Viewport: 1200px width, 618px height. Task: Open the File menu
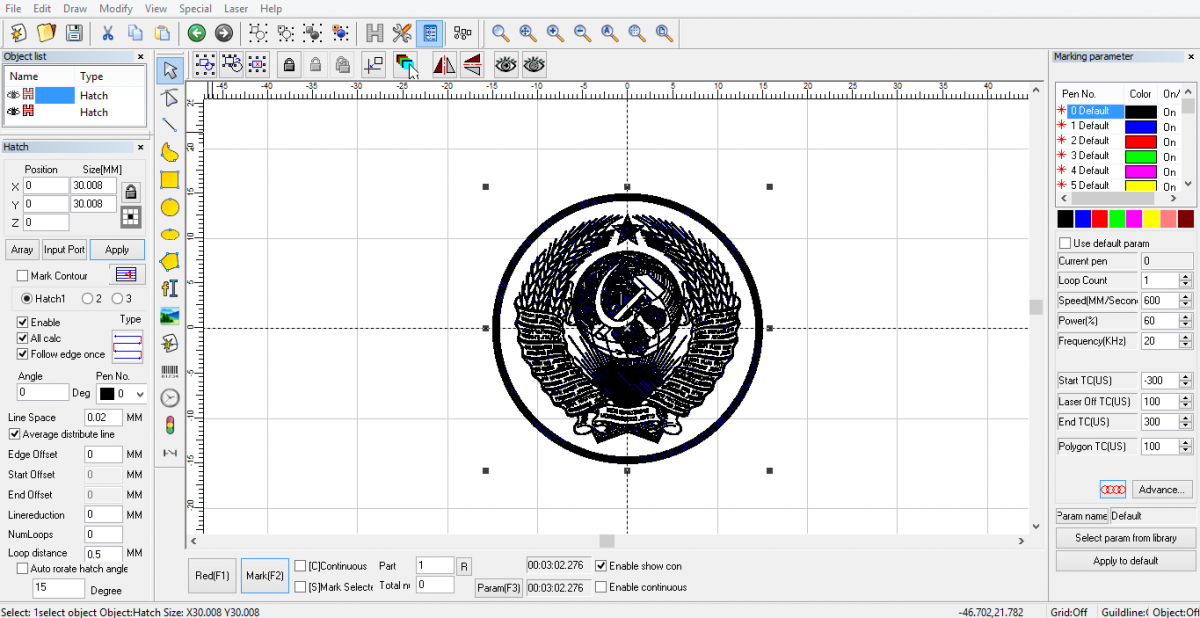pyautogui.click(x=13, y=8)
